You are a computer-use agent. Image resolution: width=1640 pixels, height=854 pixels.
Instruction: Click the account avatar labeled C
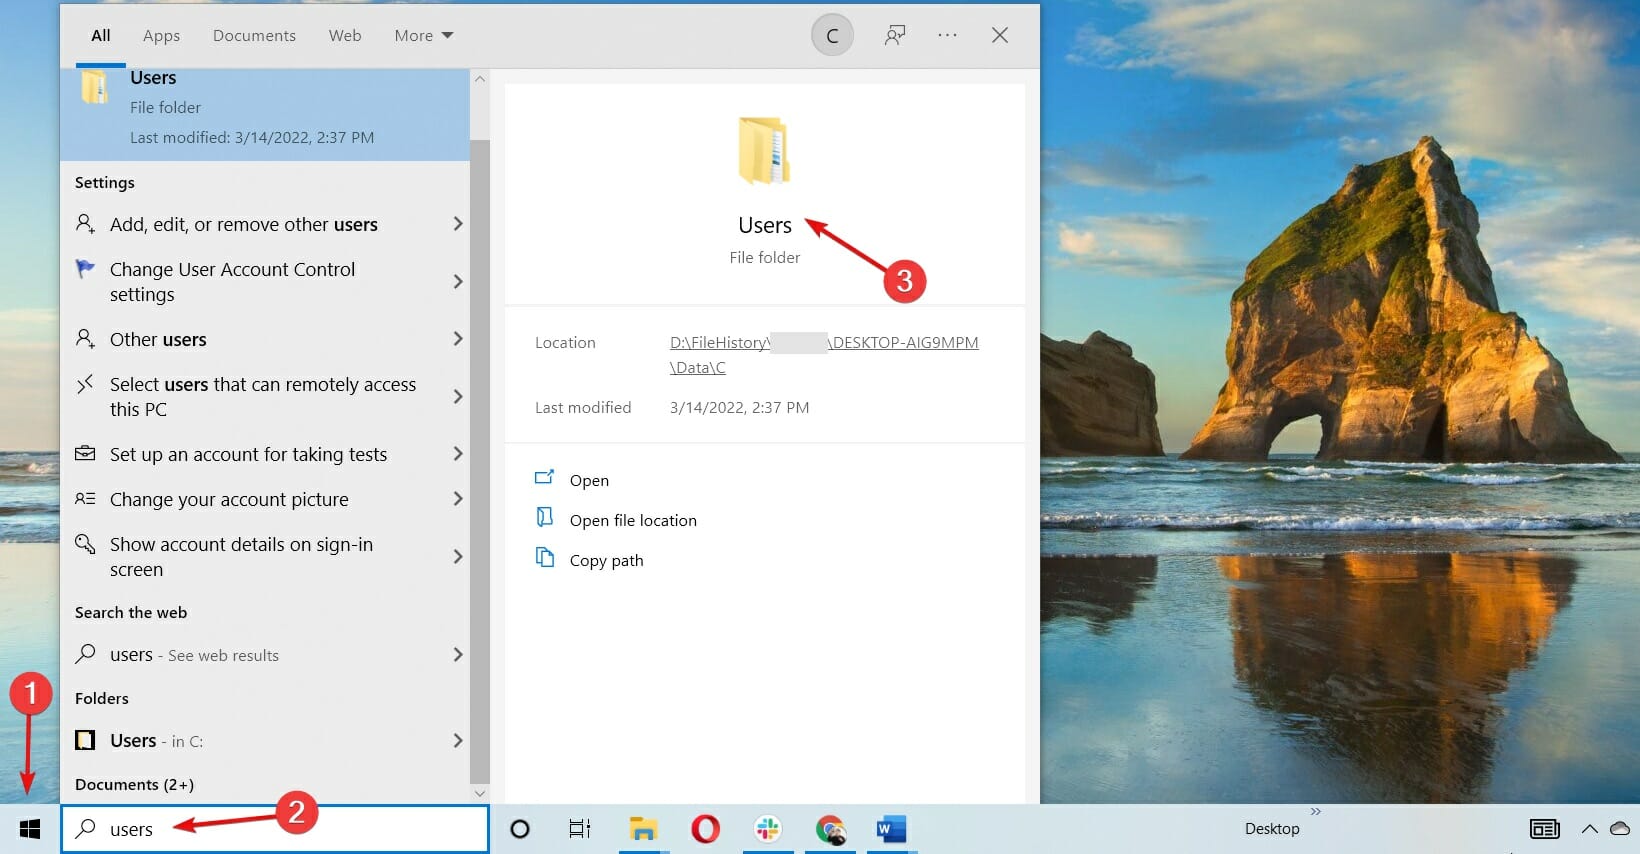point(832,36)
